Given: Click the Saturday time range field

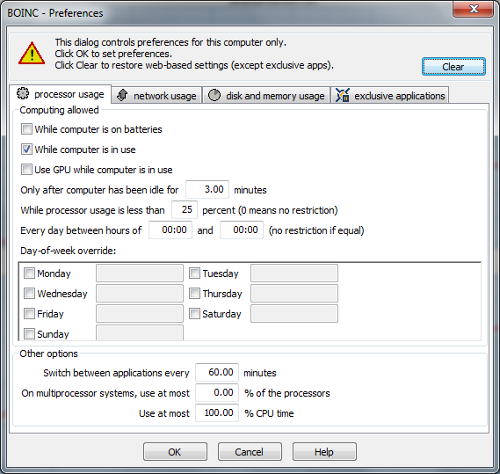Looking at the screenshot, I should (294, 314).
